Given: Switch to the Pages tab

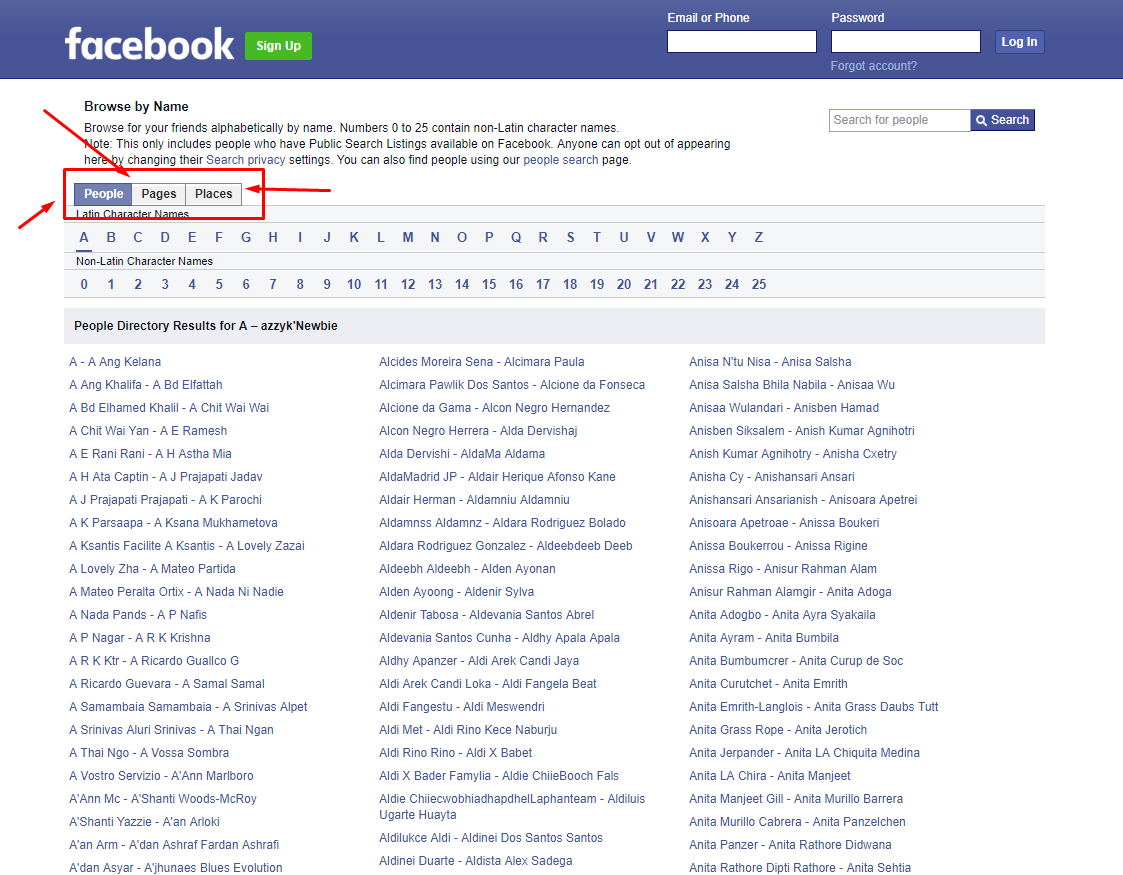Looking at the screenshot, I should [x=158, y=194].
